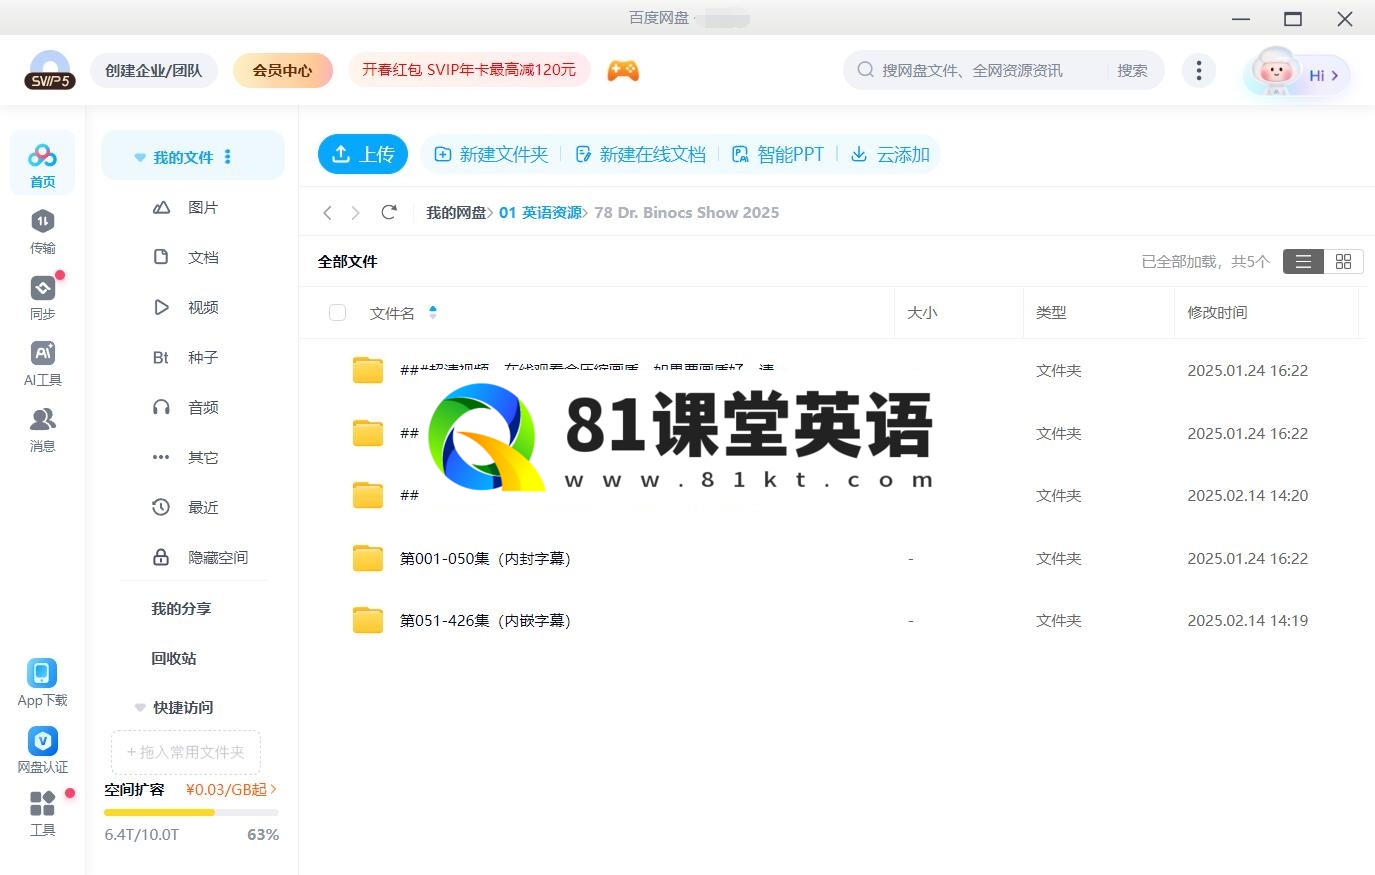
Task: Select all files checkbox in header
Action: point(338,313)
